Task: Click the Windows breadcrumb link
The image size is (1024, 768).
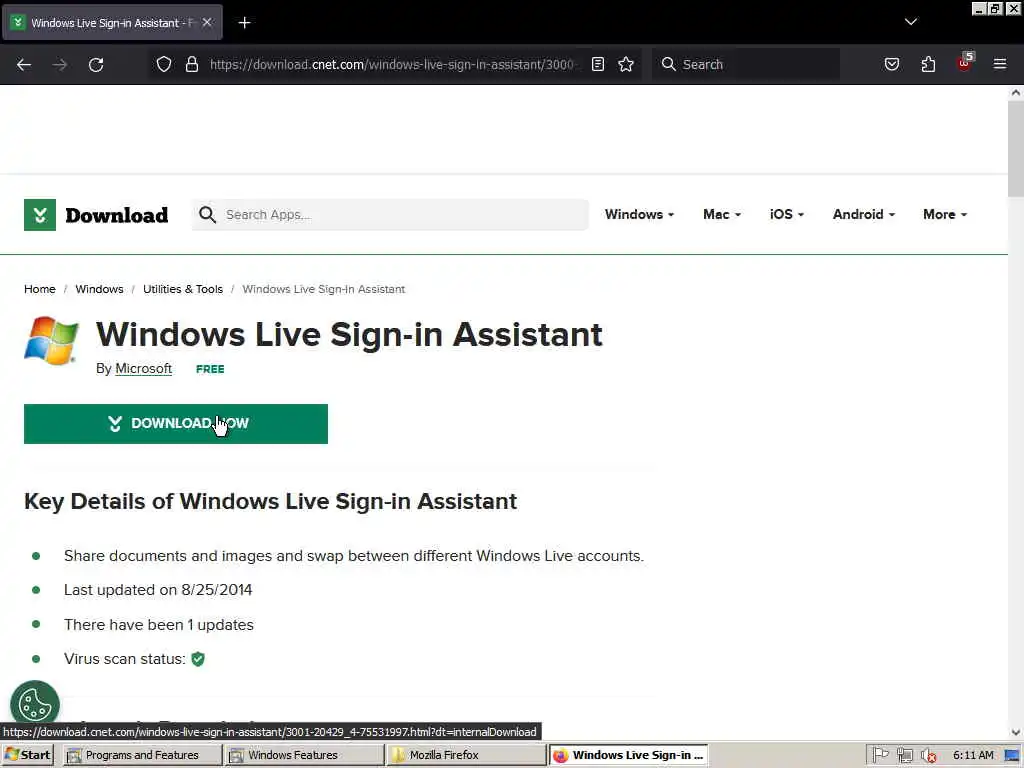Action: pyautogui.click(x=99, y=289)
